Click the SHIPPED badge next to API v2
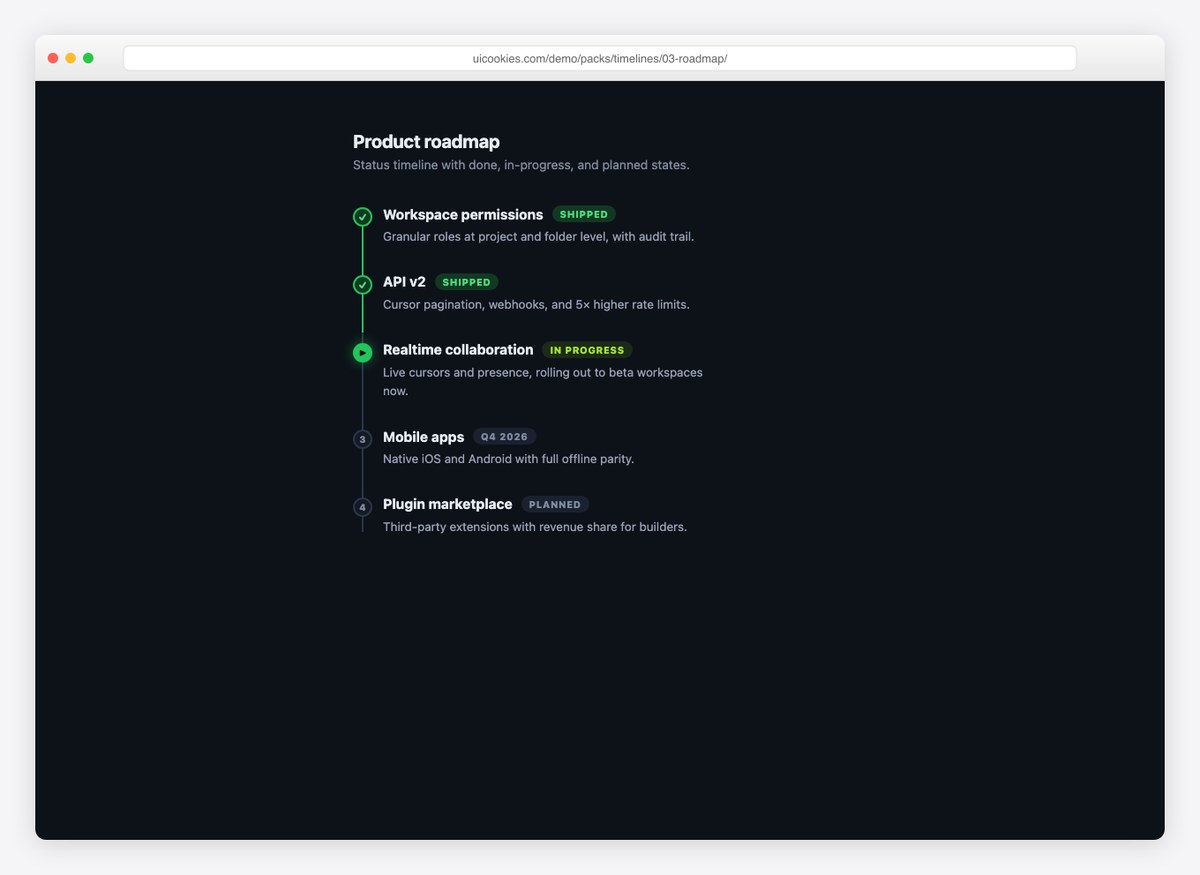 [467, 283]
